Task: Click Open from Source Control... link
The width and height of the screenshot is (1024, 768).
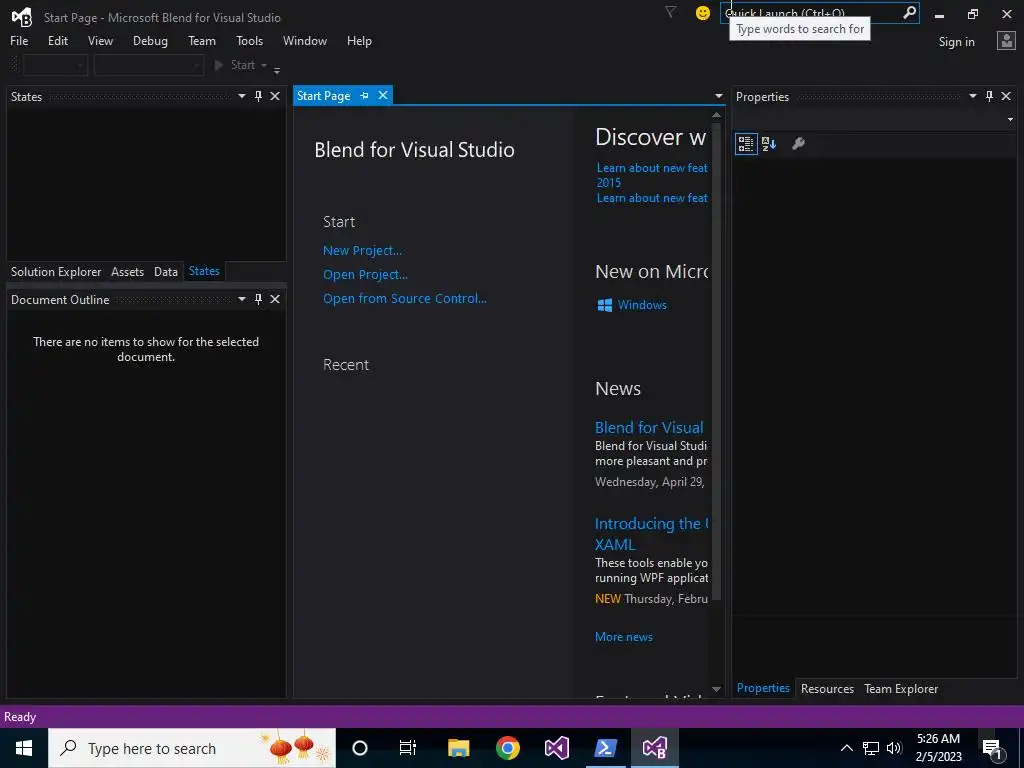Action: [404, 298]
